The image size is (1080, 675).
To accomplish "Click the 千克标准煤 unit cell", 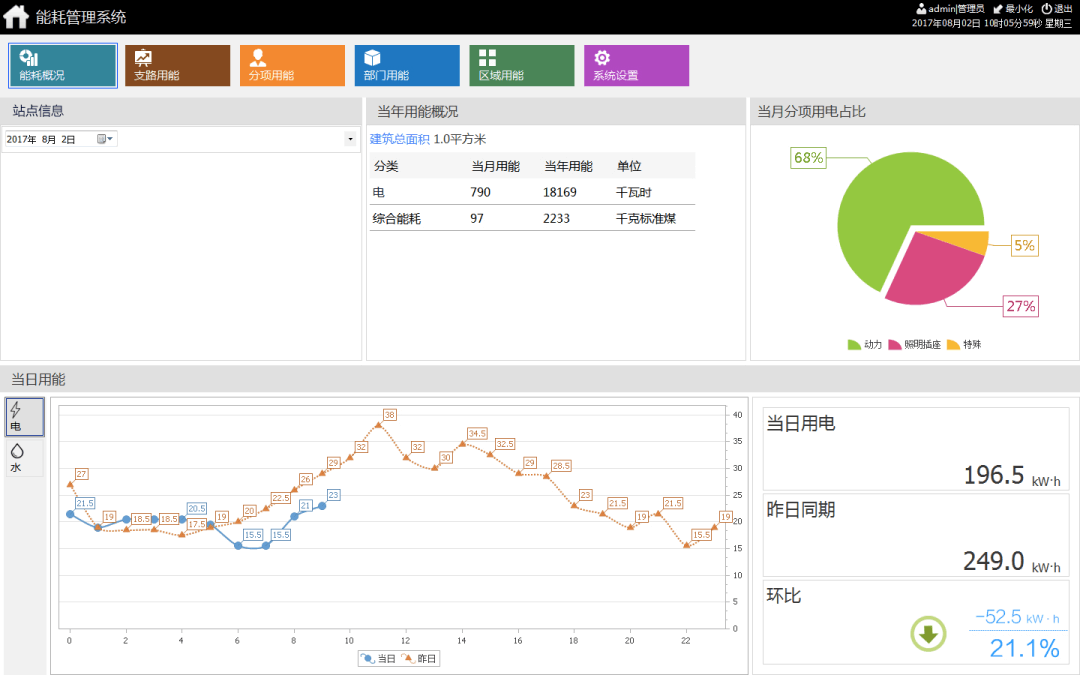I will coord(645,218).
